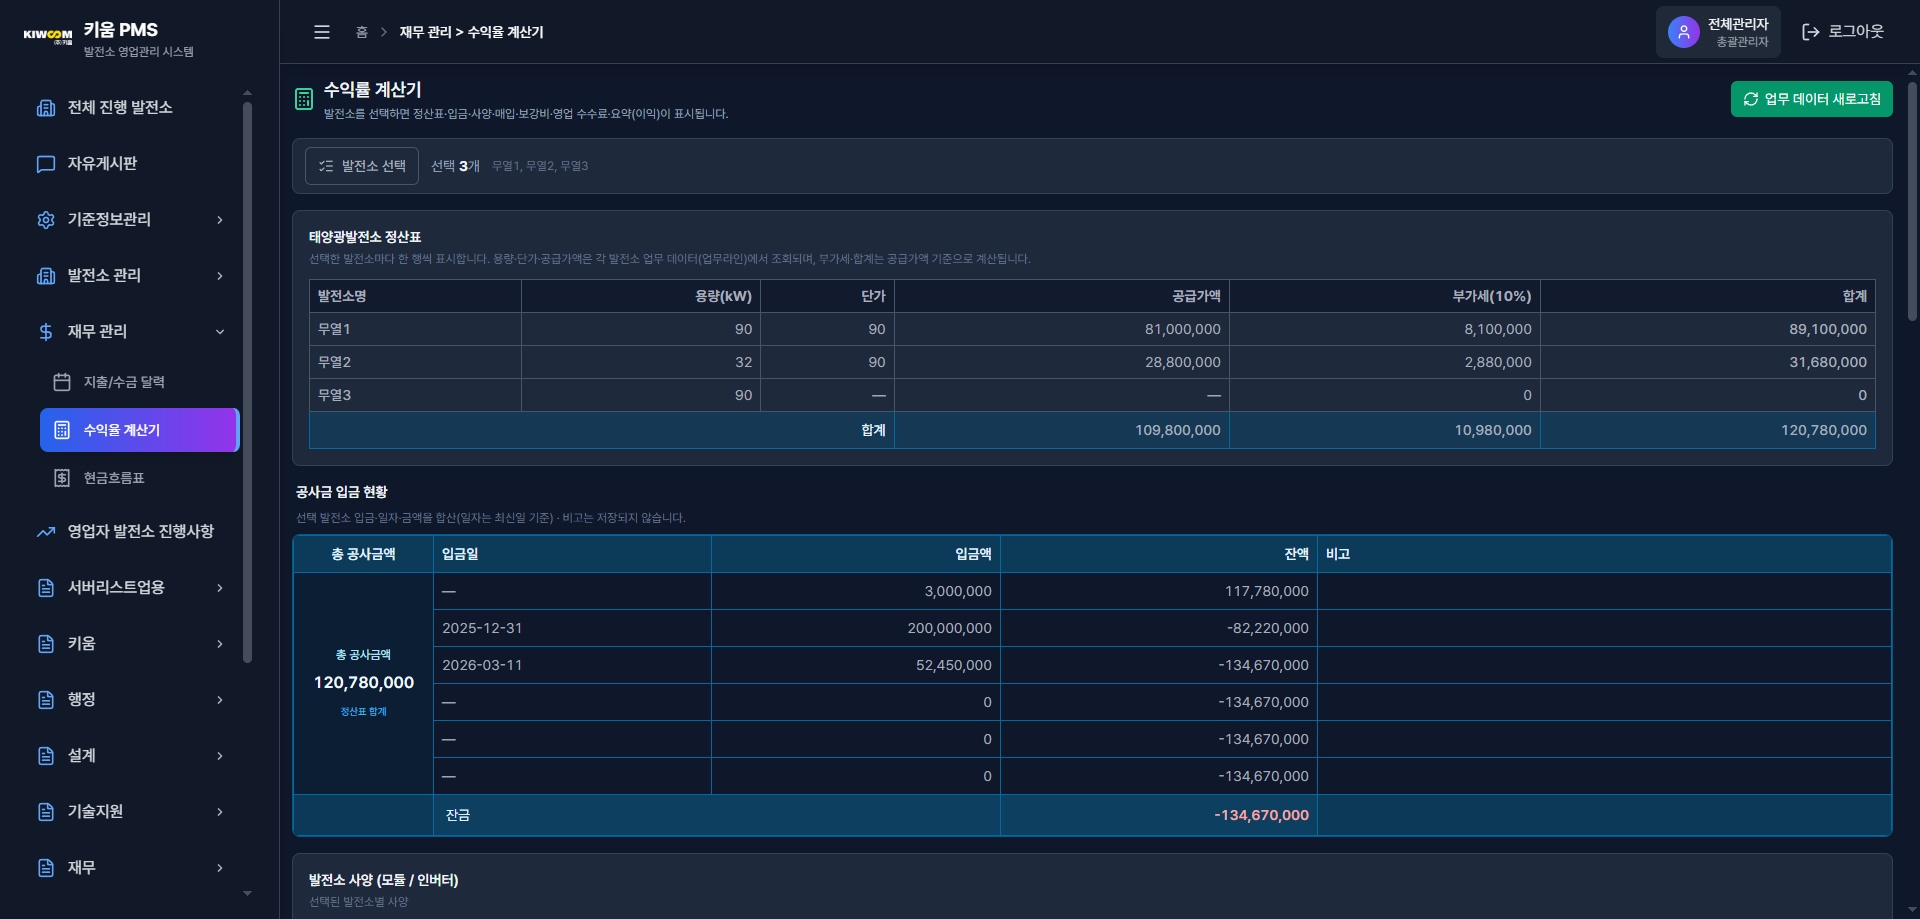Image resolution: width=1920 pixels, height=919 pixels.
Task: Expand the 키움 chevron
Action: pos(220,644)
